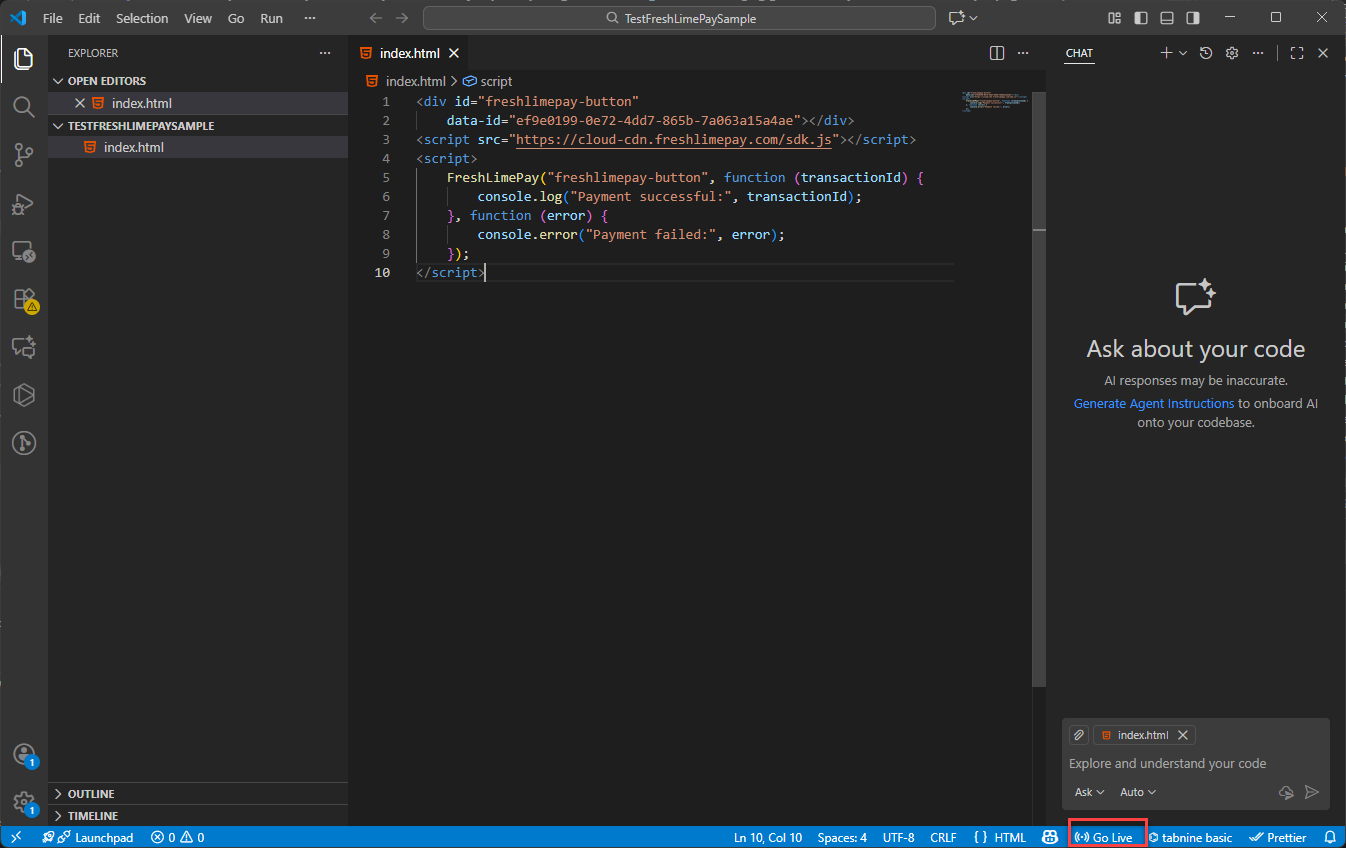This screenshot has height=848, width=1346.
Task: Open Remote Explorer in activity bar
Action: click(23, 251)
